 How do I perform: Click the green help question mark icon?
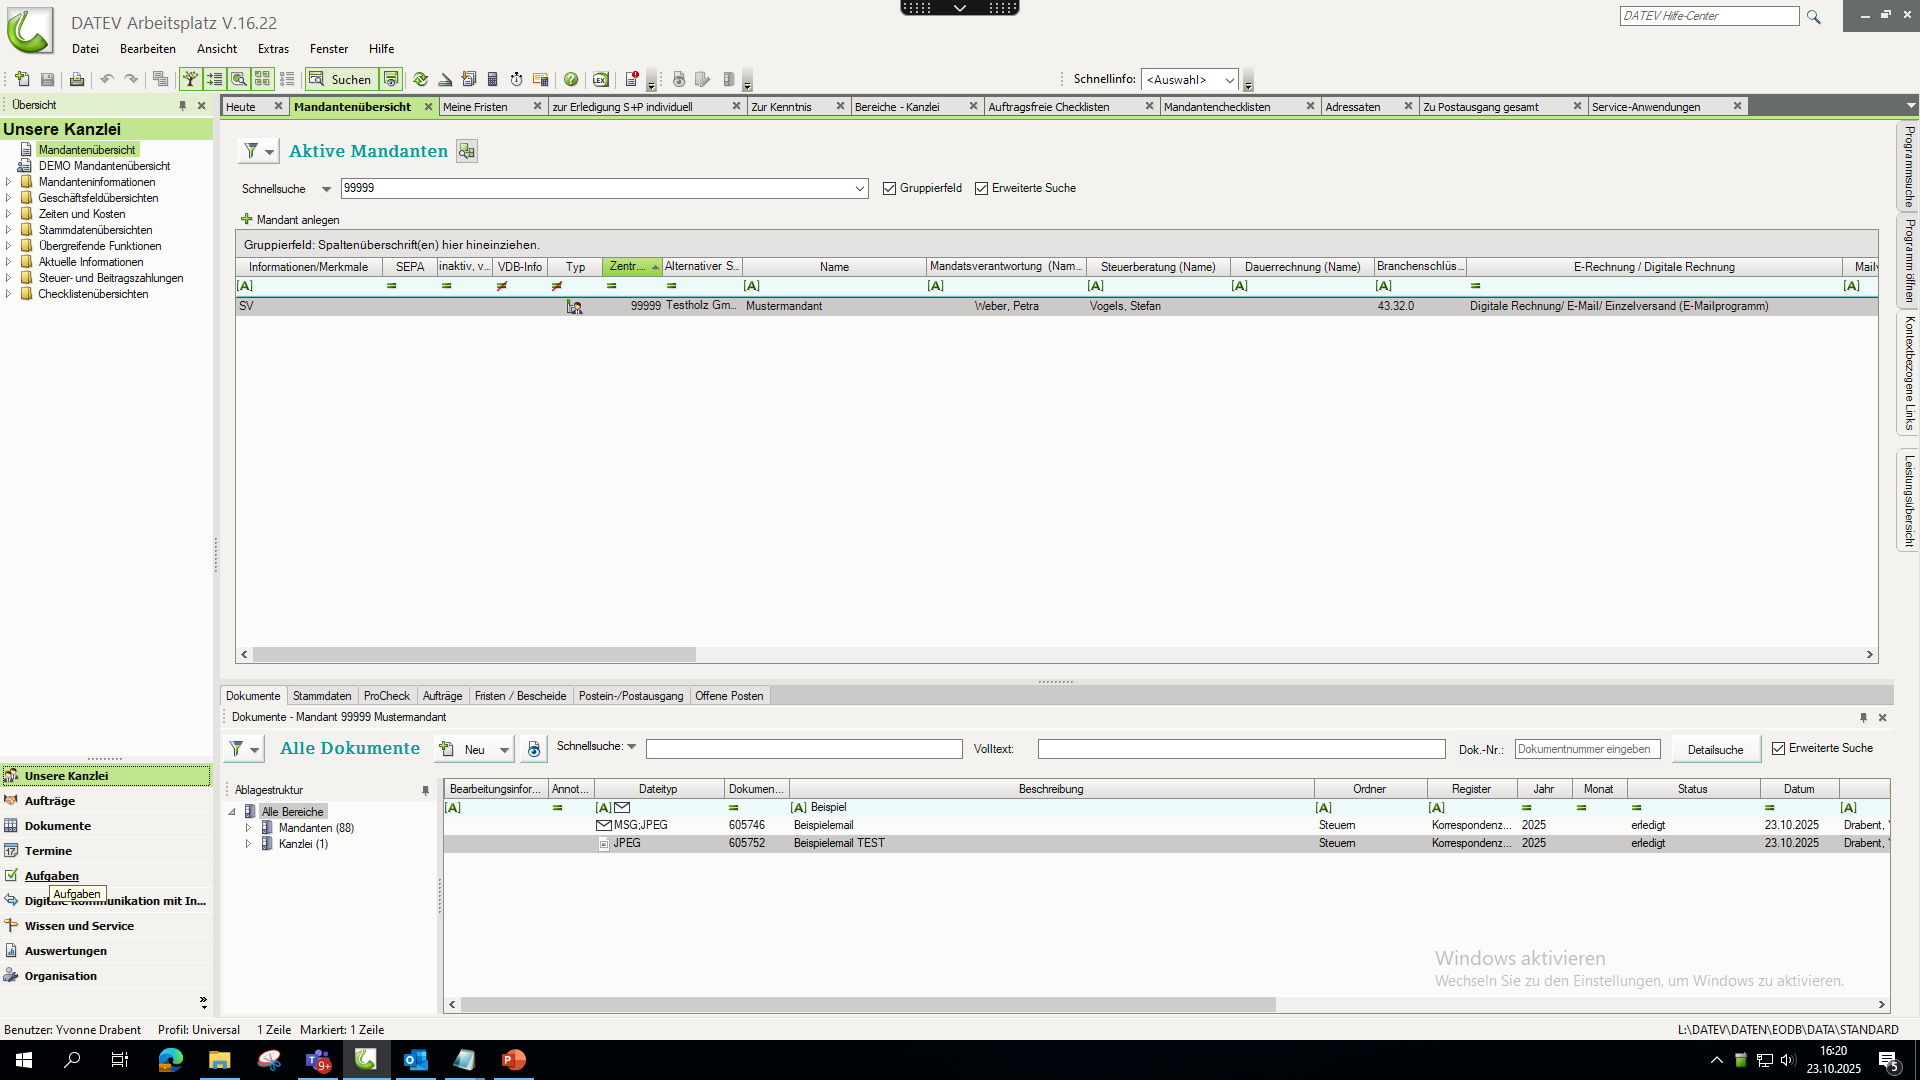click(x=571, y=79)
